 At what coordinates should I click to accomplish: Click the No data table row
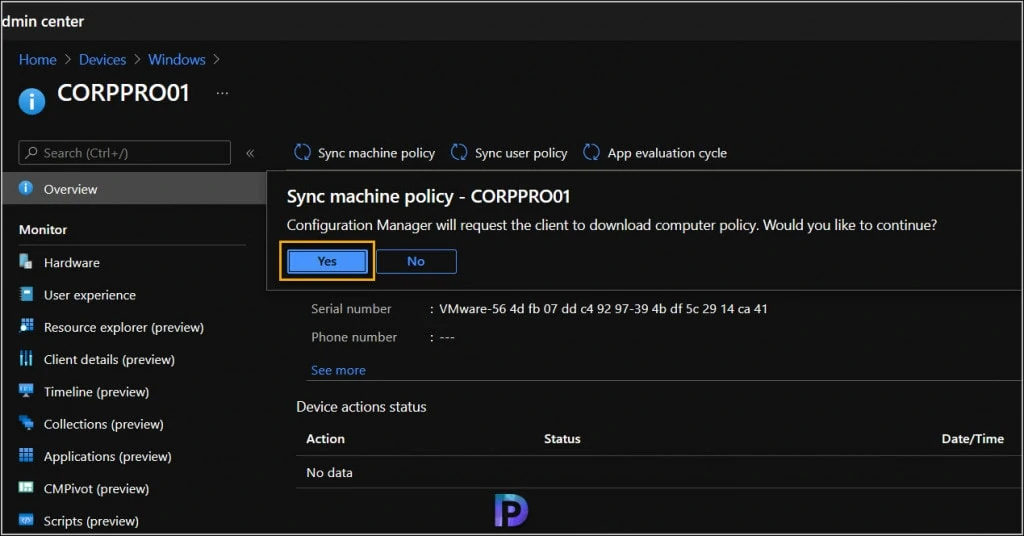pyautogui.click(x=659, y=472)
